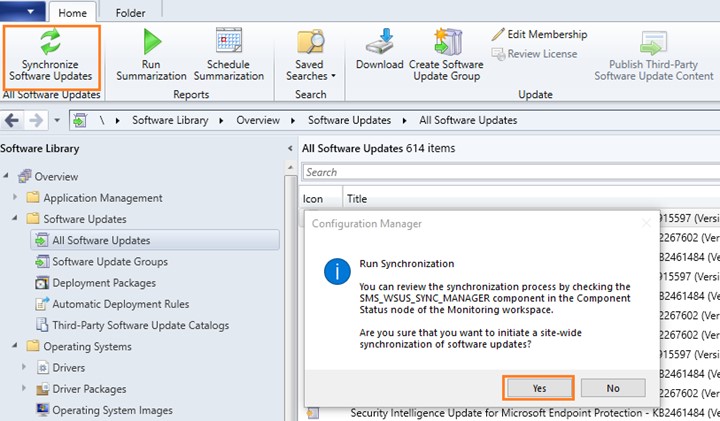Select All Software Updates tree item
This screenshot has height=421, width=720.
[x=155, y=240]
